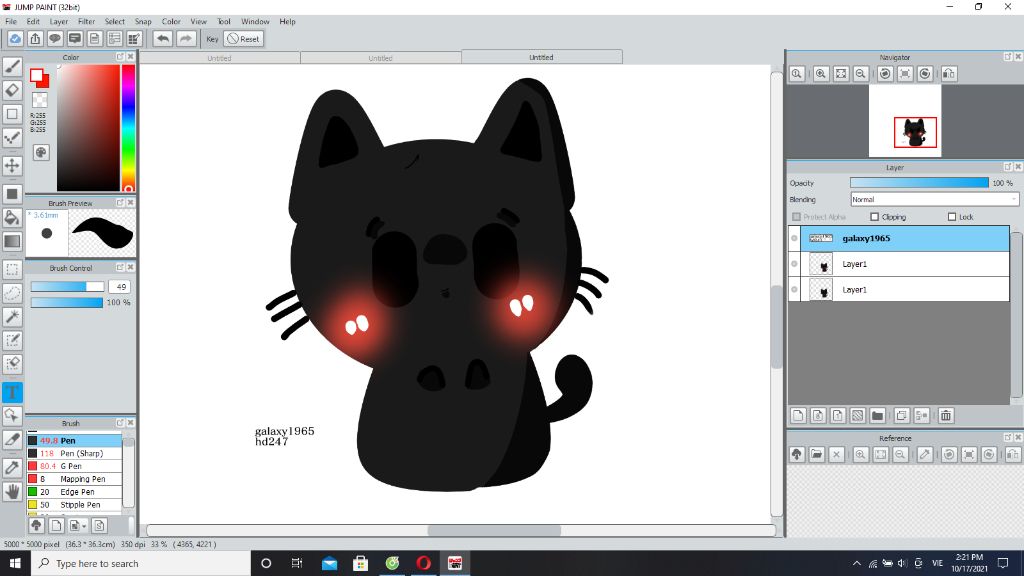Open the color palette icon
The width and height of the screenshot is (1024, 576).
tap(41, 152)
